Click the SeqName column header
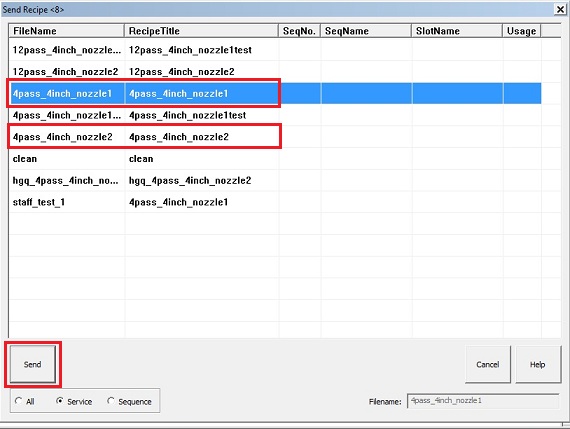 point(366,31)
